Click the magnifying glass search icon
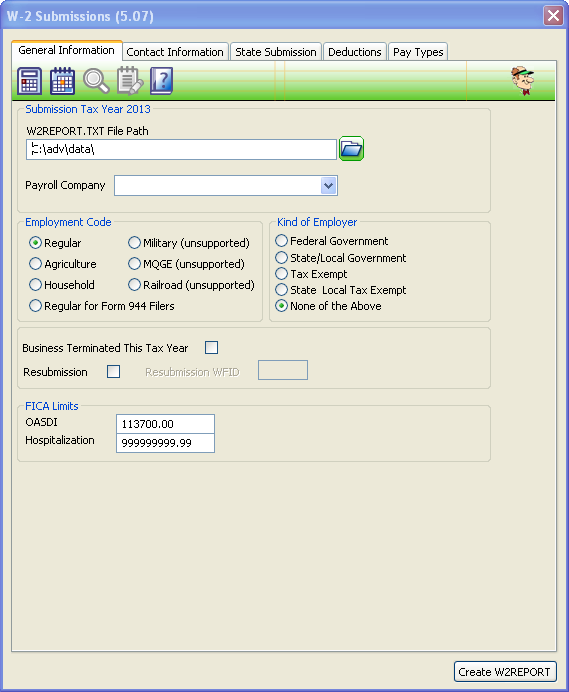The image size is (569, 692). tap(96, 81)
